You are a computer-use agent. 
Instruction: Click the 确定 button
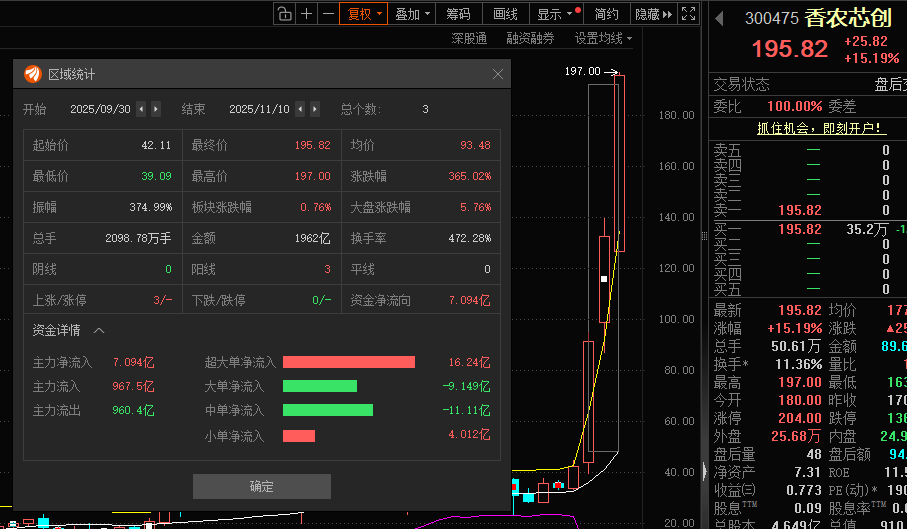[261, 487]
